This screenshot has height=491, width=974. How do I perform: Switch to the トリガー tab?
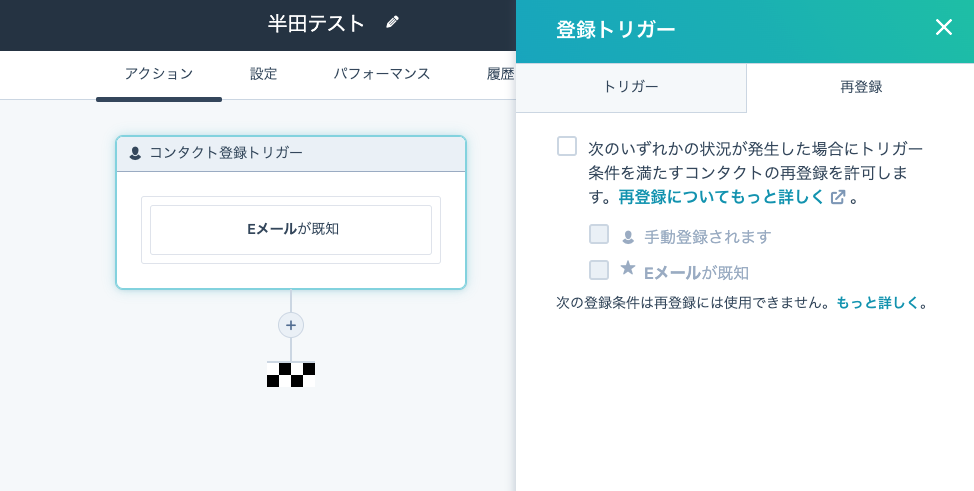click(630, 87)
